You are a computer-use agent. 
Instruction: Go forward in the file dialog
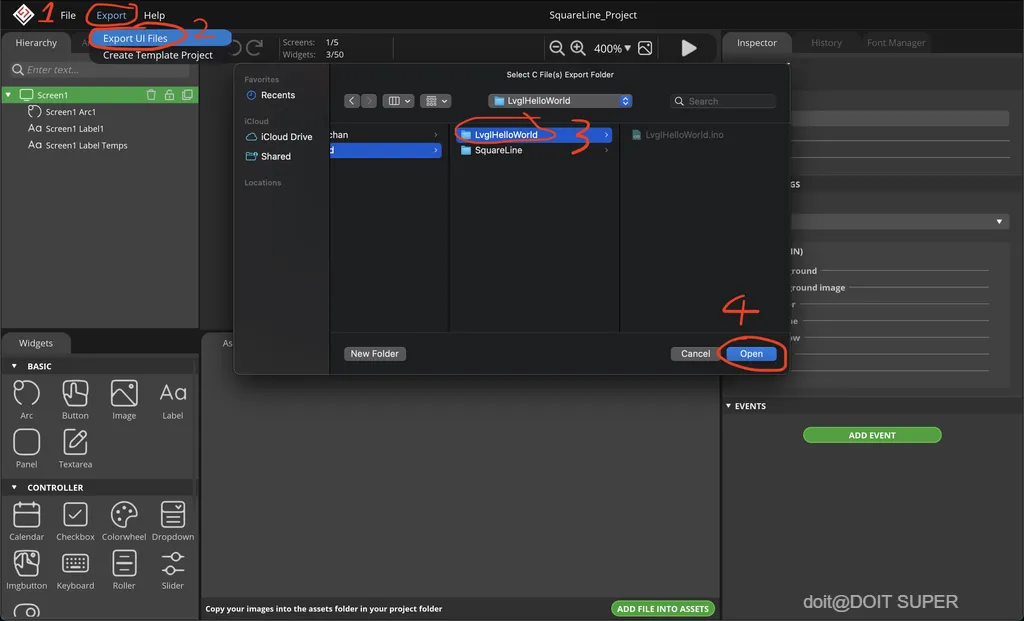pyautogui.click(x=369, y=101)
